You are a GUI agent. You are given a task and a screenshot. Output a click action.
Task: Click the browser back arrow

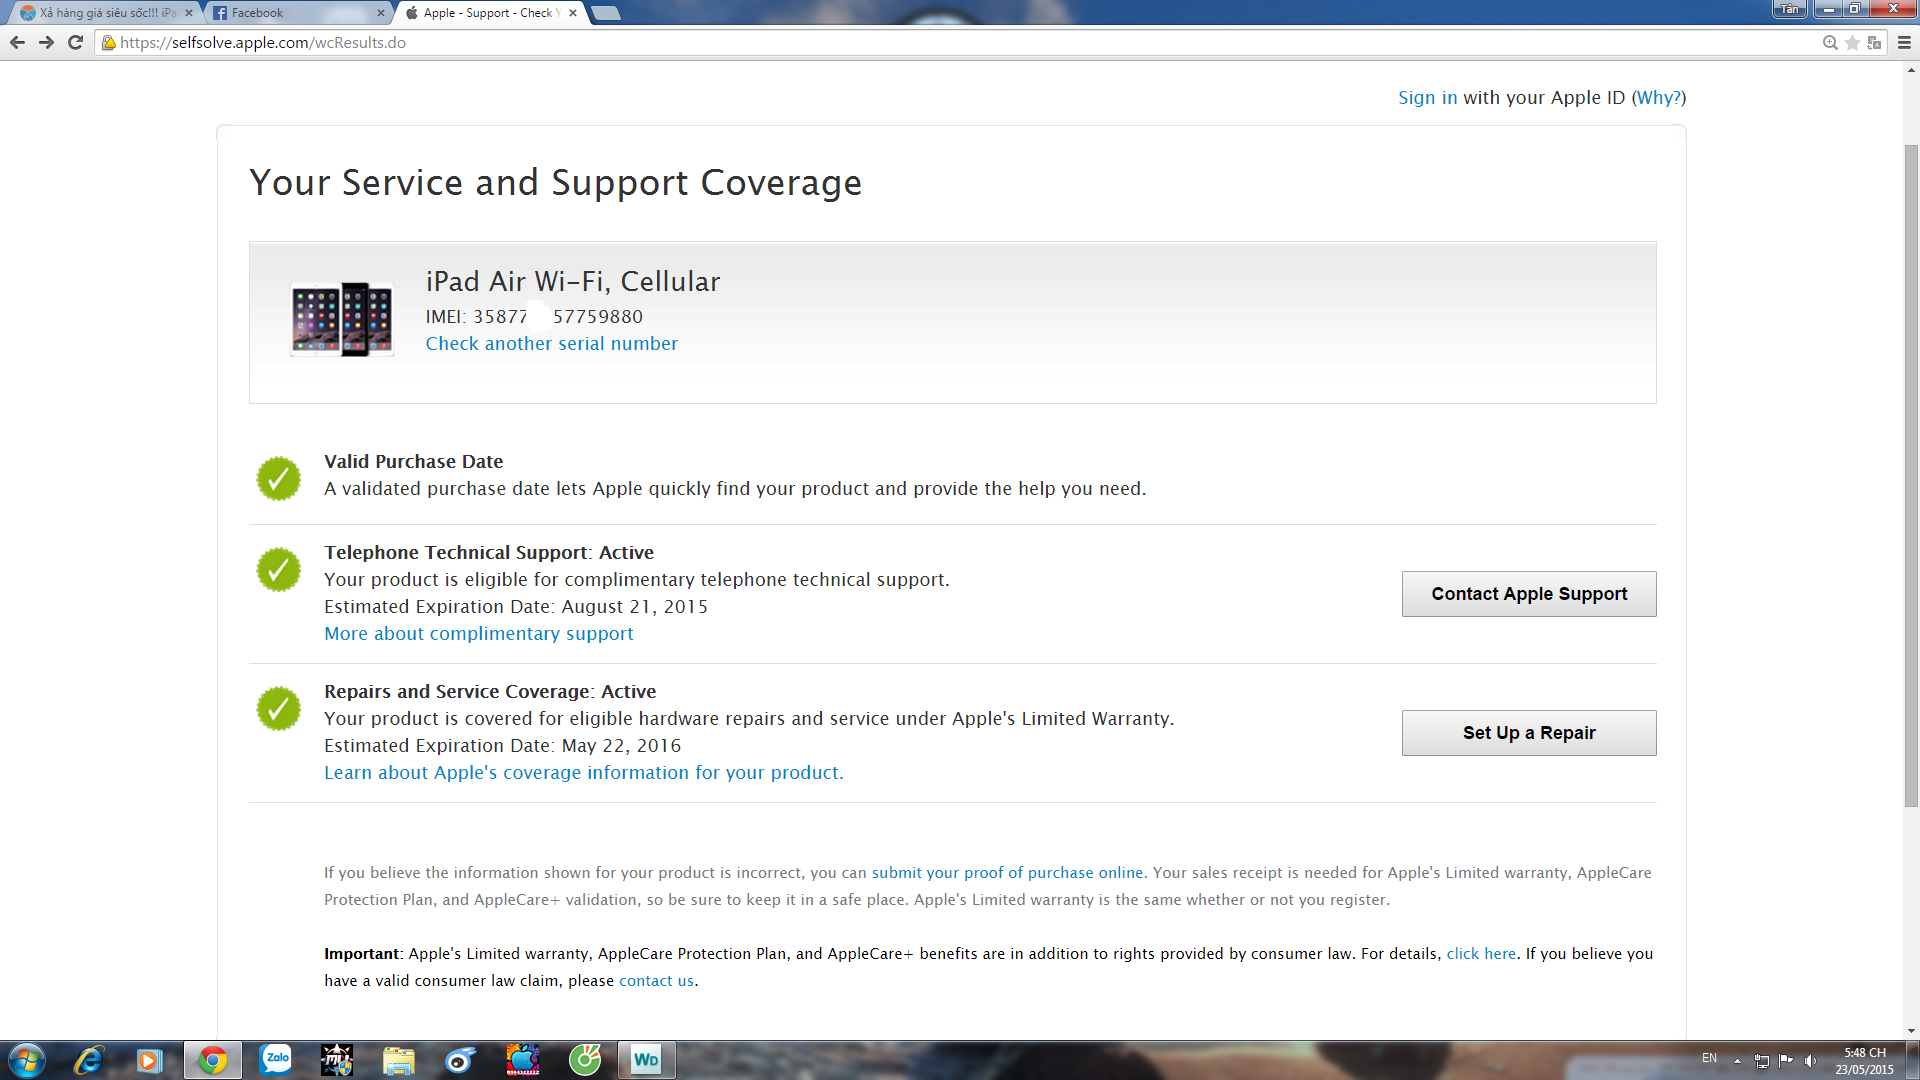click(17, 42)
